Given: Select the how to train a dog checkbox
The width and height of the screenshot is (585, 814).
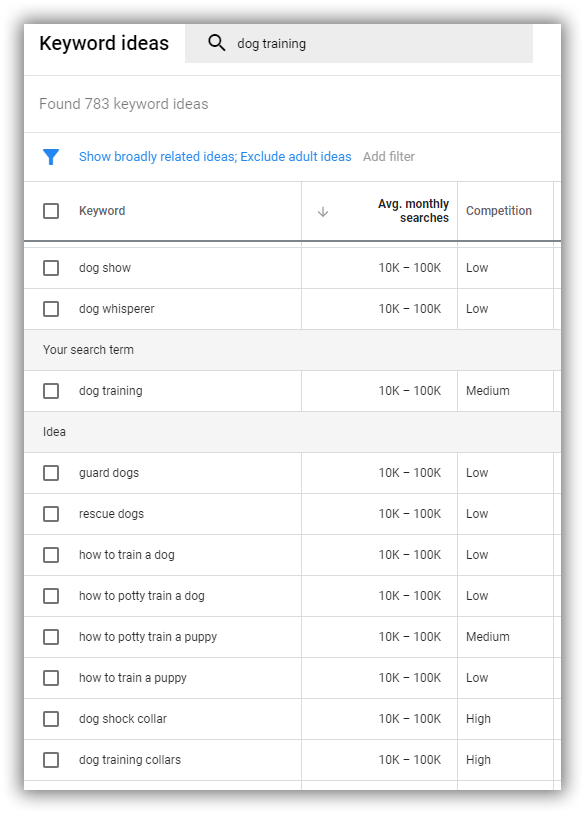Looking at the screenshot, I should (x=51, y=555).
